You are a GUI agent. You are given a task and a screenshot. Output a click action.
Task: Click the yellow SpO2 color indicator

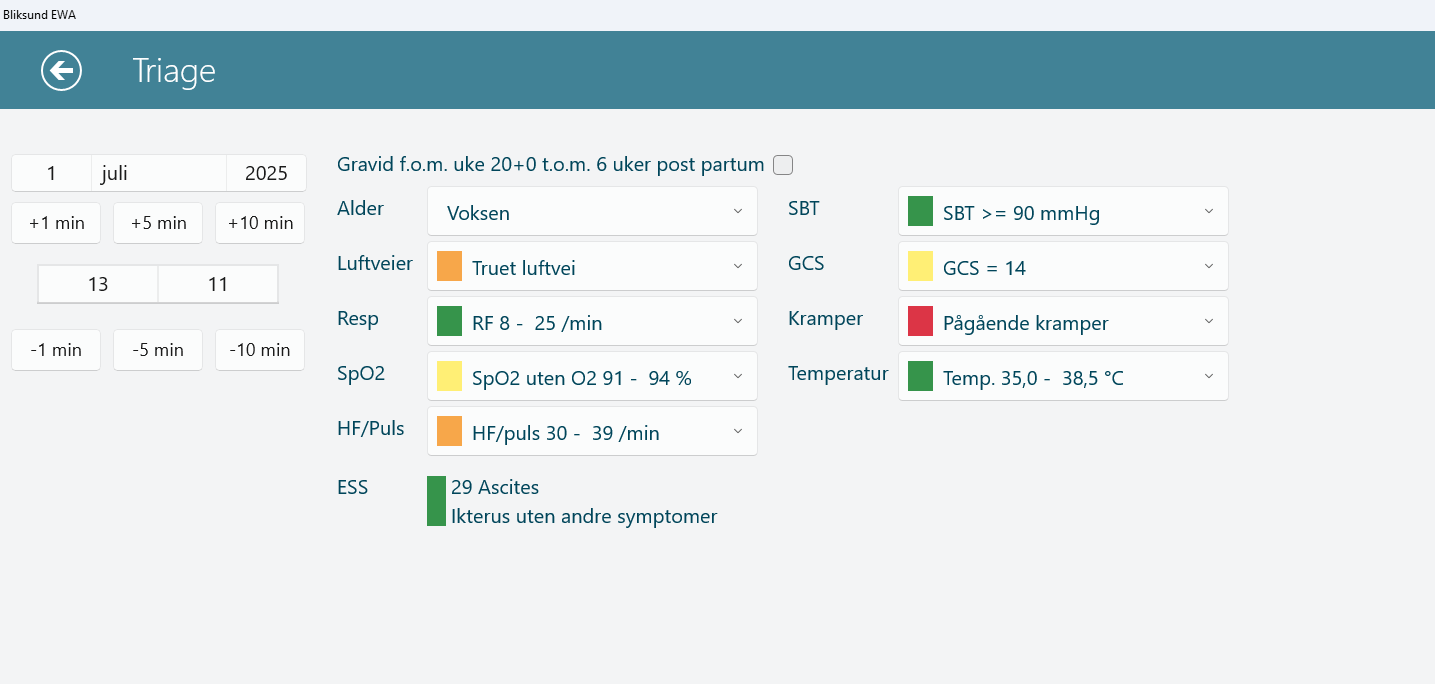449,377
